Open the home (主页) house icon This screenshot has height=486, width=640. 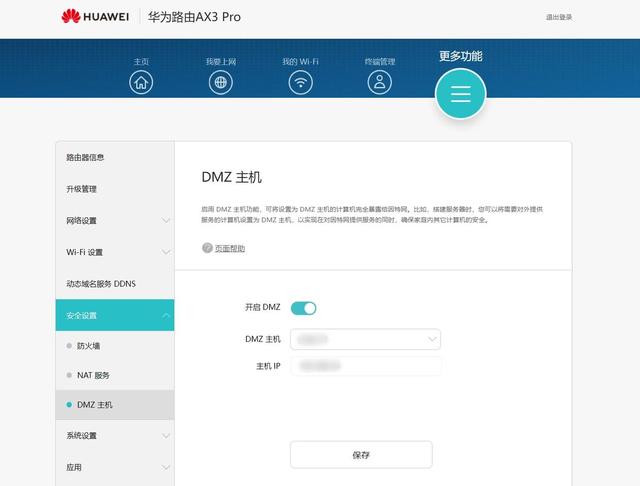(x=141, y=82)
